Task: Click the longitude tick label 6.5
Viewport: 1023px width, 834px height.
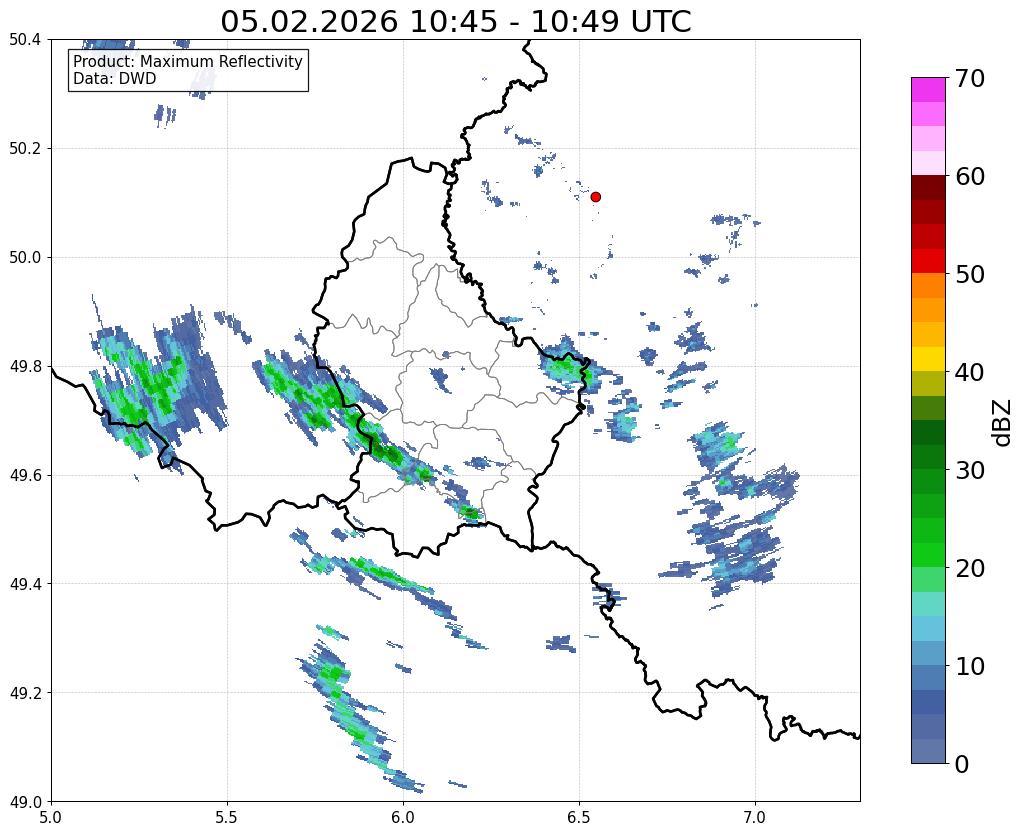Action: pyautogui.click(x=579, y=818)
